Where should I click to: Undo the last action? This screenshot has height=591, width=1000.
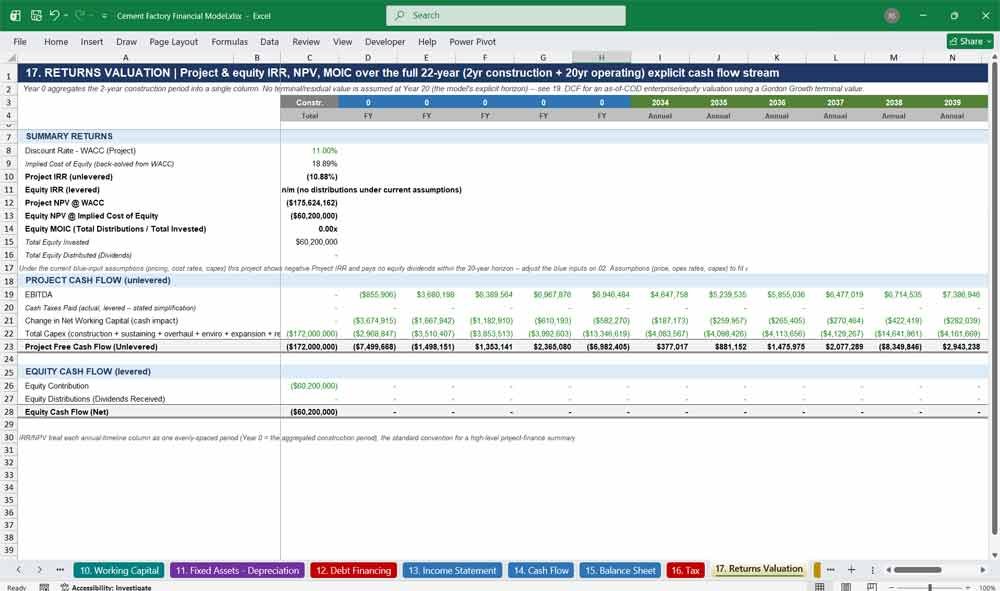click(54, 15)
